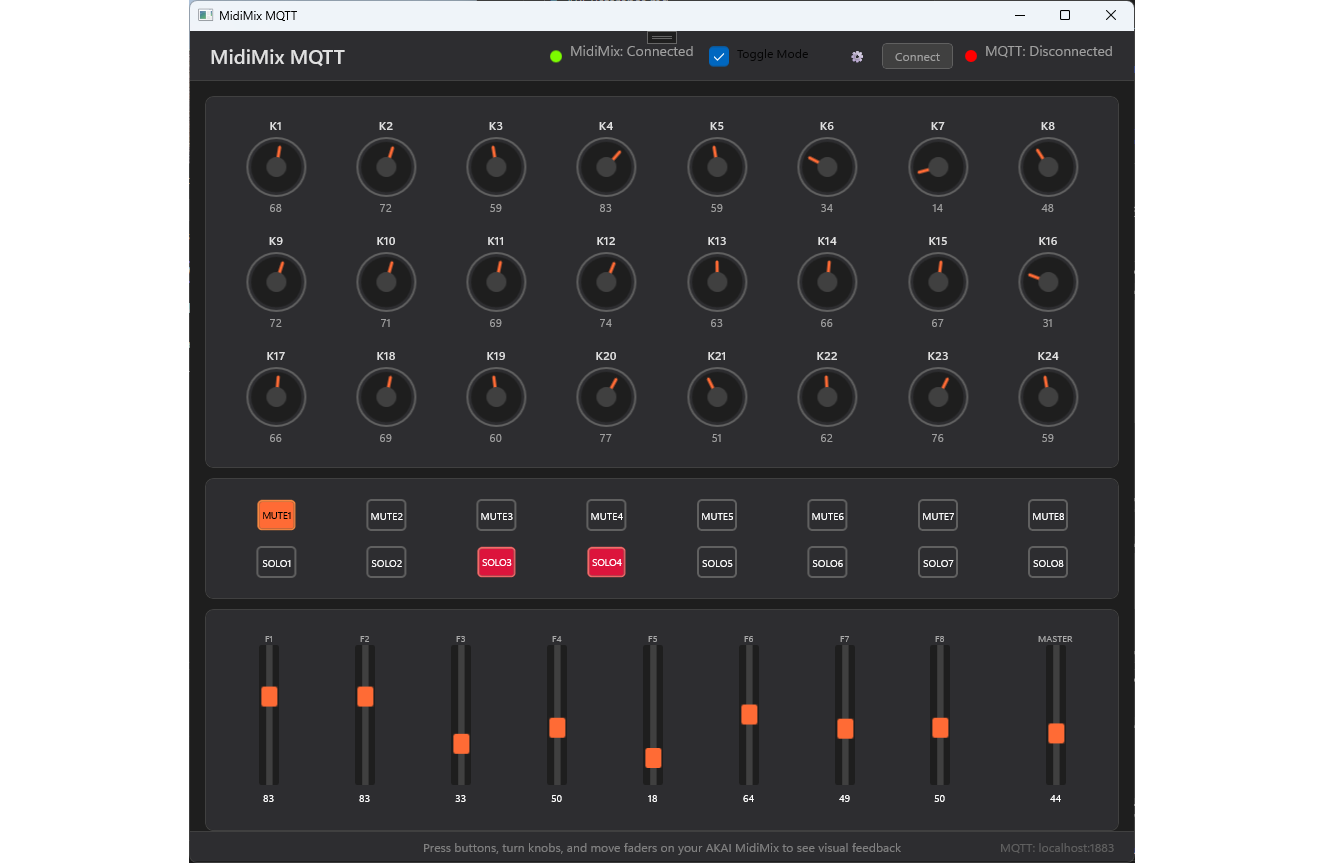Toggle the SOLO1 button
Image resolution: width=1324 pixels, height=863 pixels.
(276, 563)
